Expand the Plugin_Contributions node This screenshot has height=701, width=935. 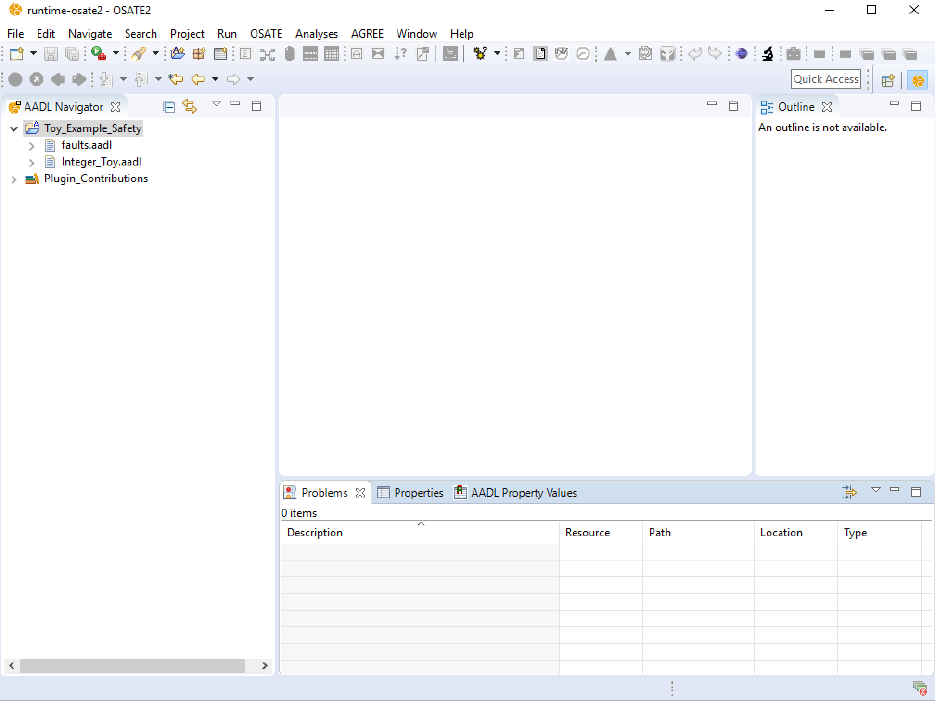(14, 180)
